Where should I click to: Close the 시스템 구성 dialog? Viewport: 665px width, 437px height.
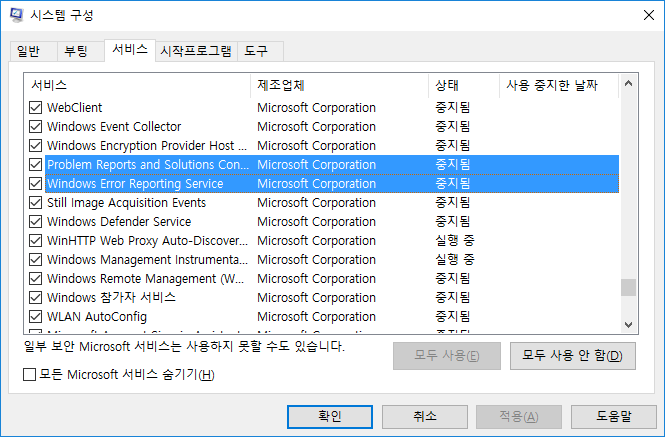(648, 15)
